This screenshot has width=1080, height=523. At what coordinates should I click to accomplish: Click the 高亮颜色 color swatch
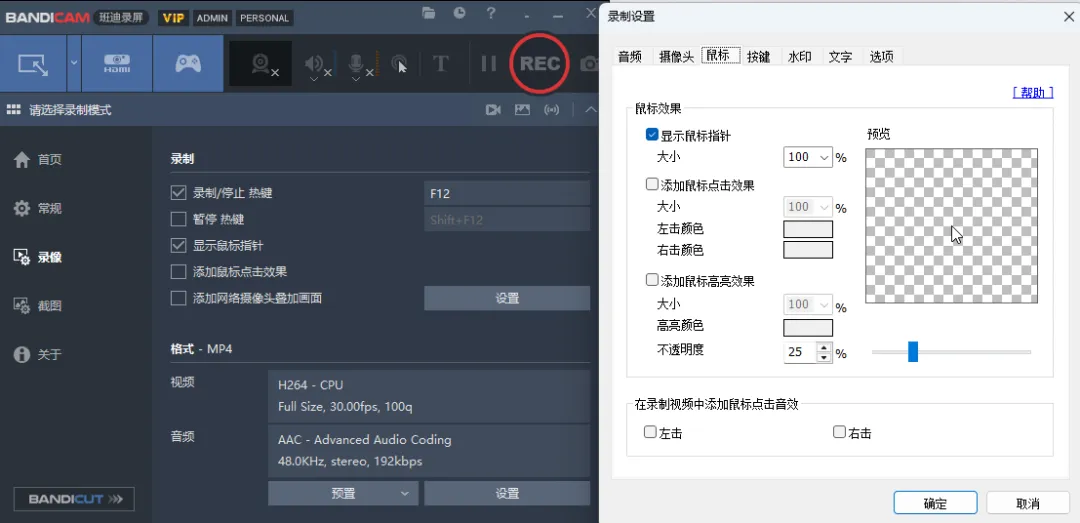(x=808, y=327)
